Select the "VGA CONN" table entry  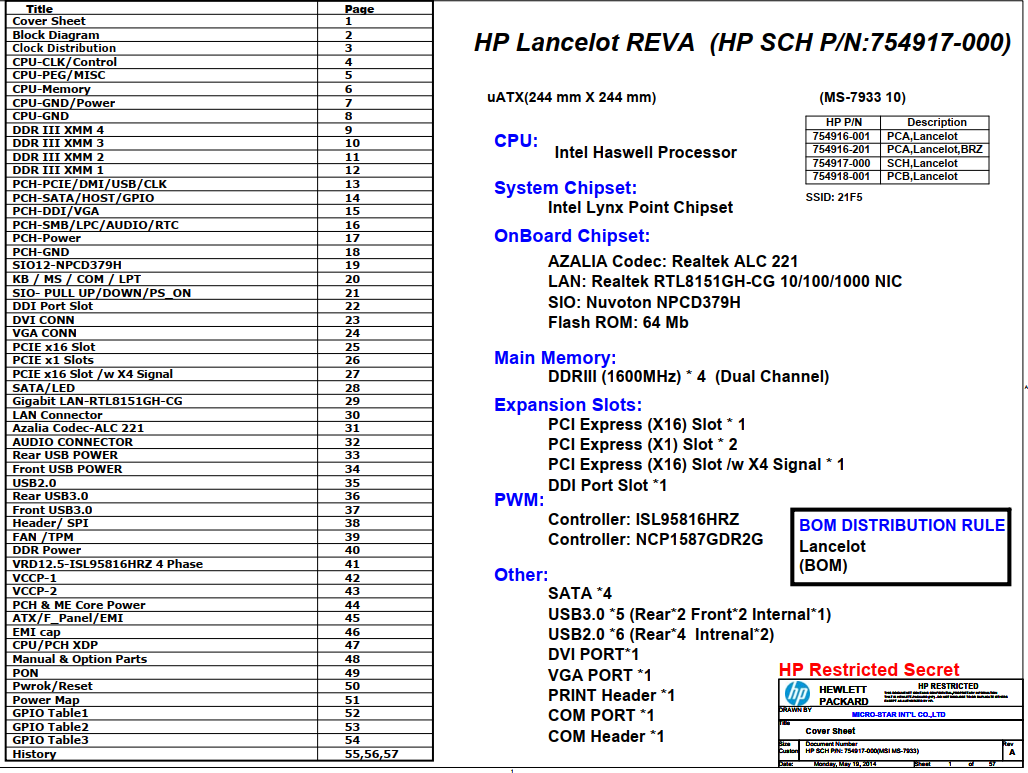[x=44, y=332]
